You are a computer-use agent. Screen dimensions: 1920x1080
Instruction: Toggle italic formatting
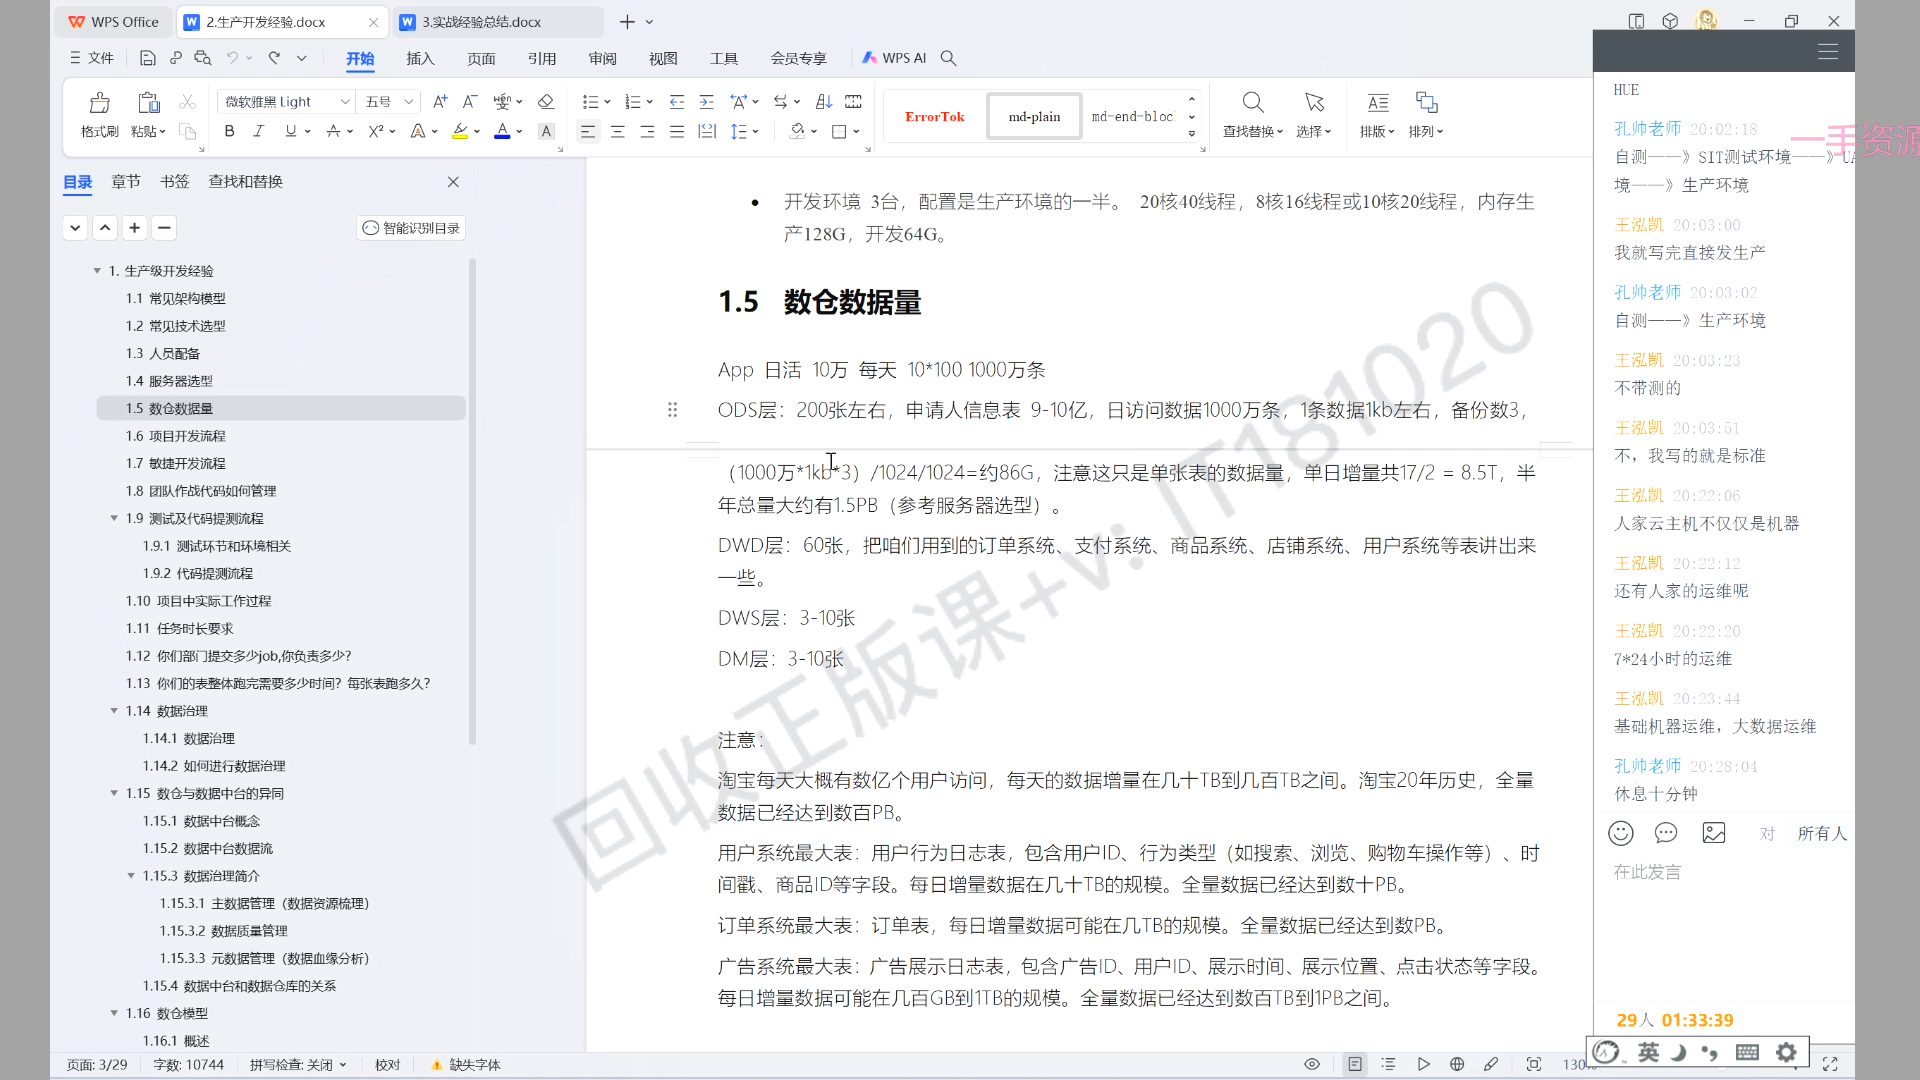(258, 131)
